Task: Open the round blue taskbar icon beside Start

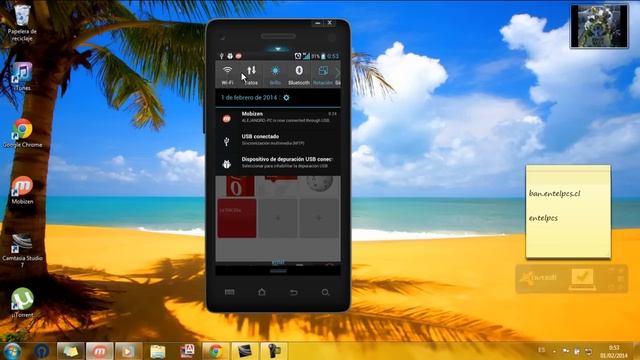Action: (x=42, y=351)
